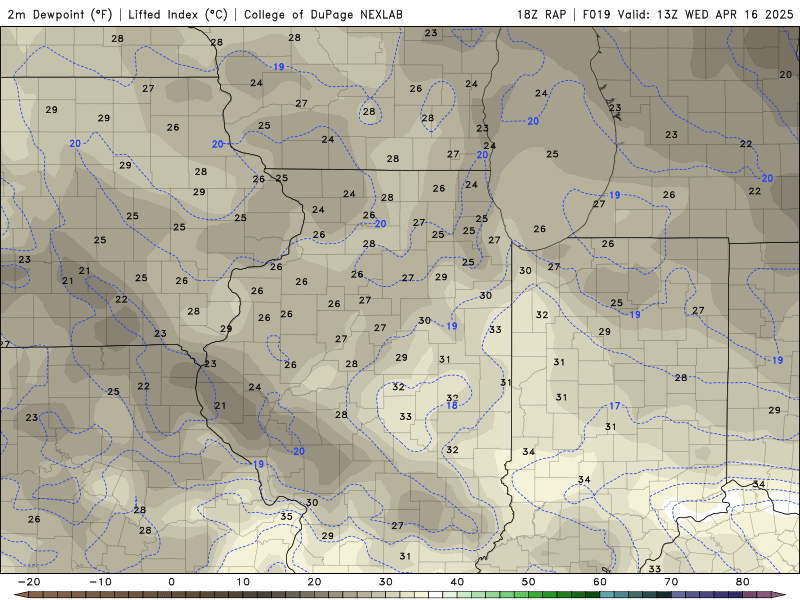The height and width of the screenshot is (600, 800).
Task: Click the 0 label on the color scale
Action: click(x=171, y=582)
